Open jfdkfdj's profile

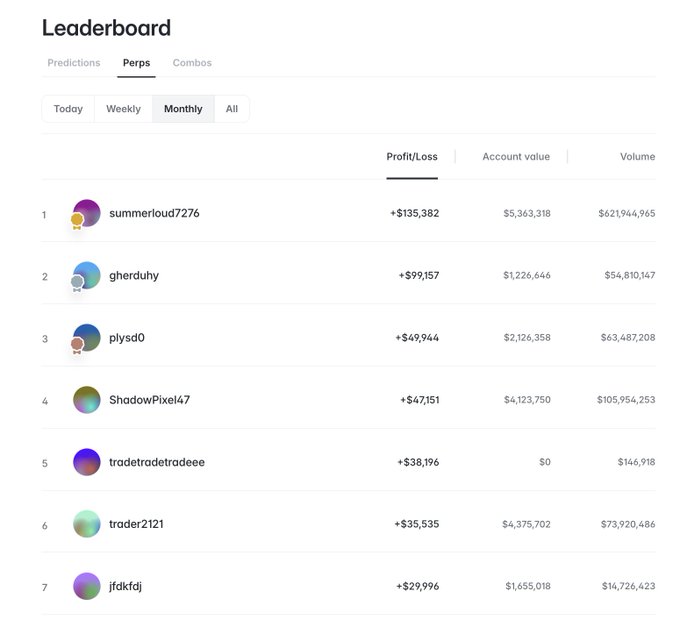click(x=125, y=586)
